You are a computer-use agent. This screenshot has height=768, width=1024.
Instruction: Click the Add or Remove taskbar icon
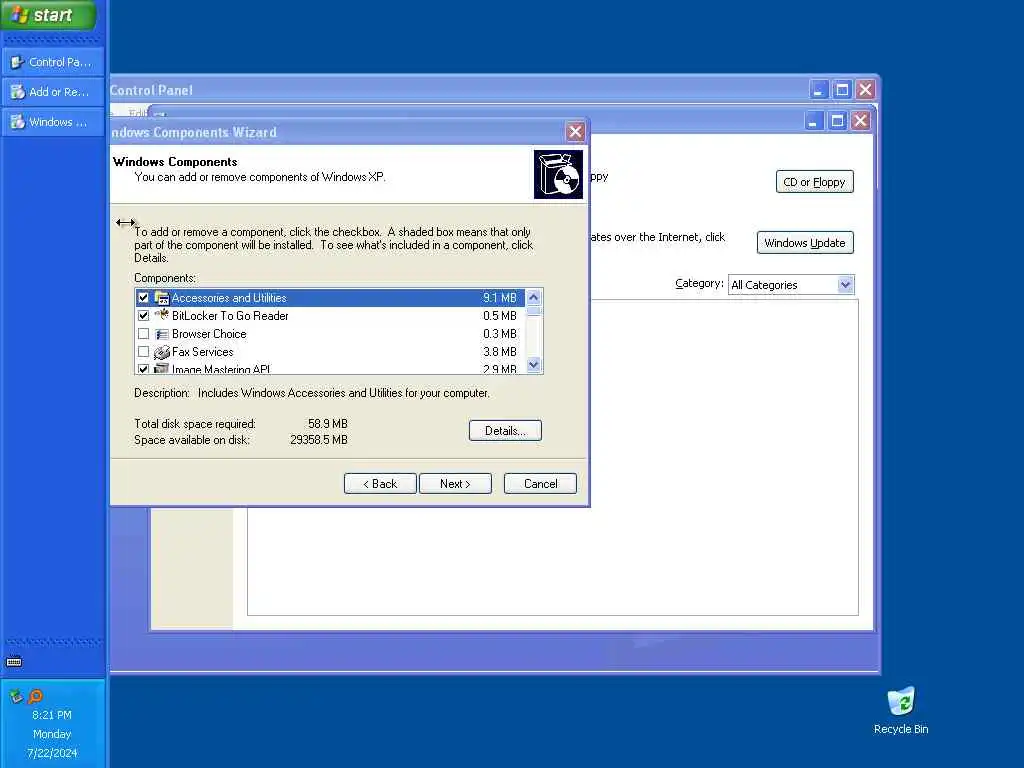coord(18,92)
